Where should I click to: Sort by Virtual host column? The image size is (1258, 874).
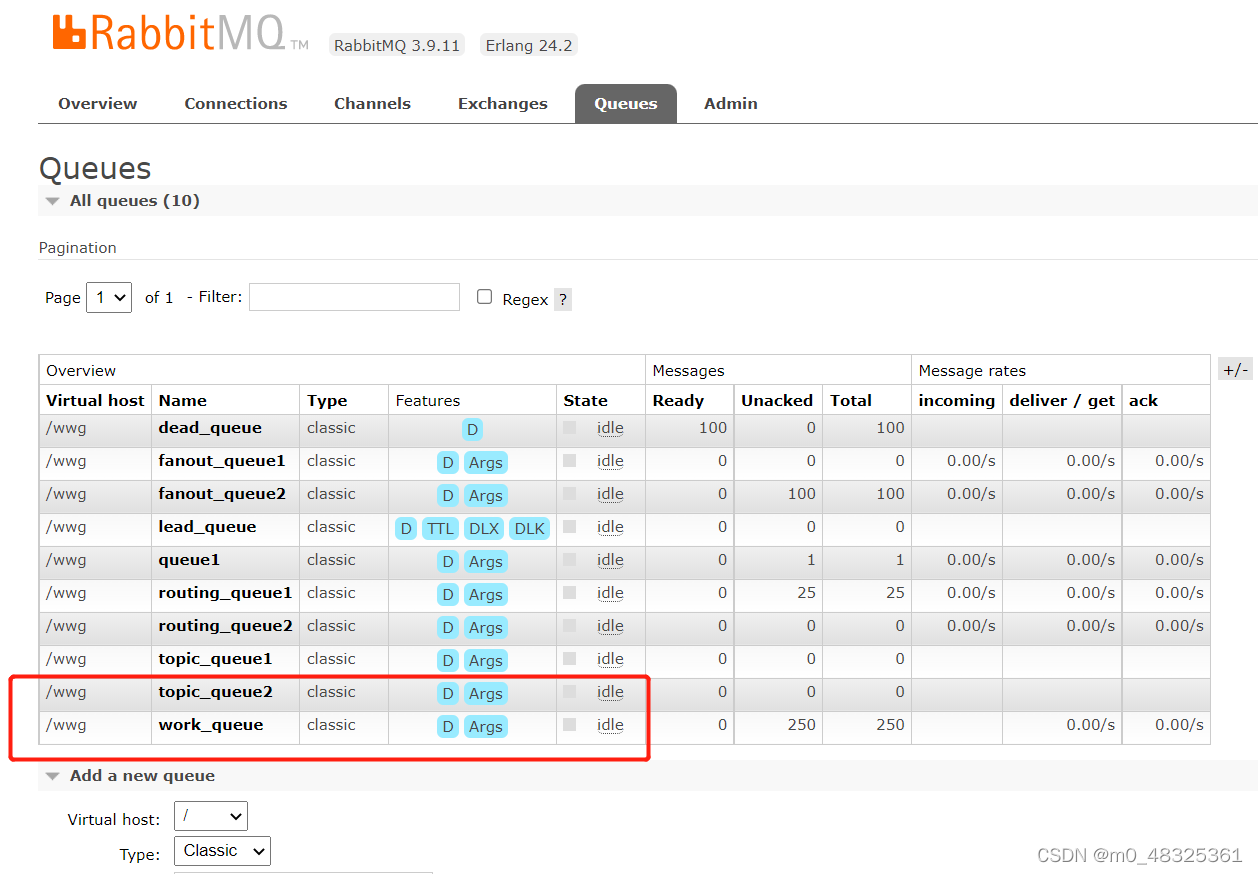(95, 400)
